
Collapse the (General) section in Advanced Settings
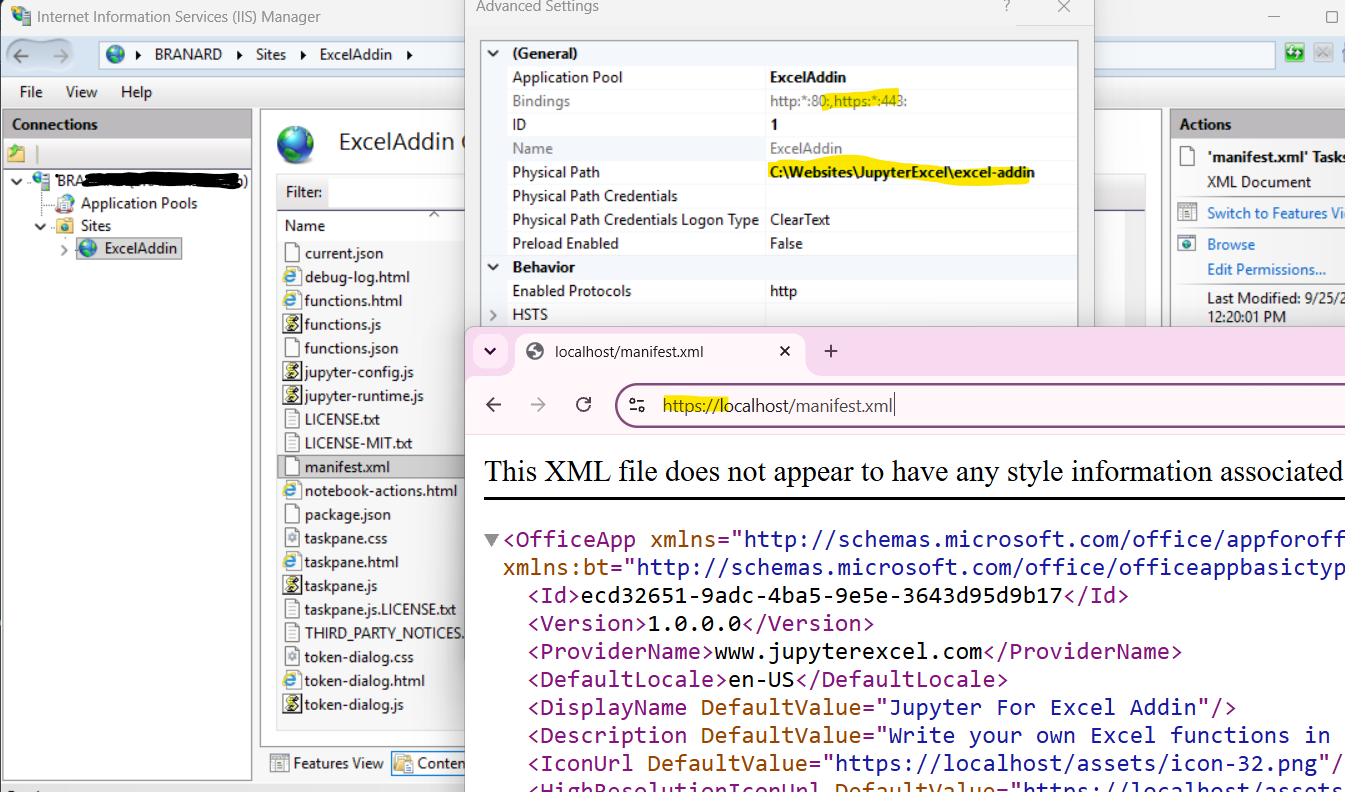pyautogui.click(x=492, y=54)
